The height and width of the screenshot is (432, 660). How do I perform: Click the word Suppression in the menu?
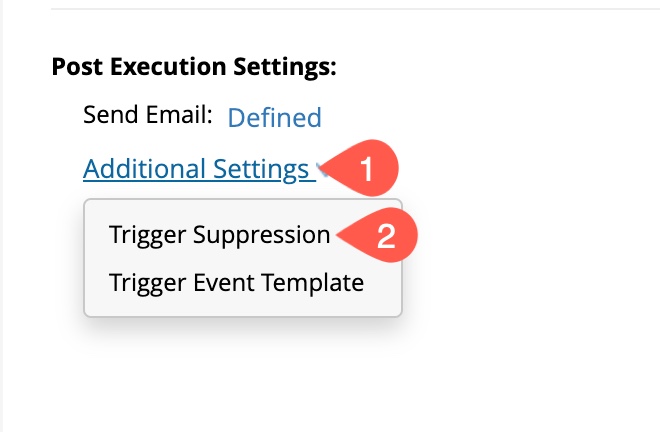point(261,235)
